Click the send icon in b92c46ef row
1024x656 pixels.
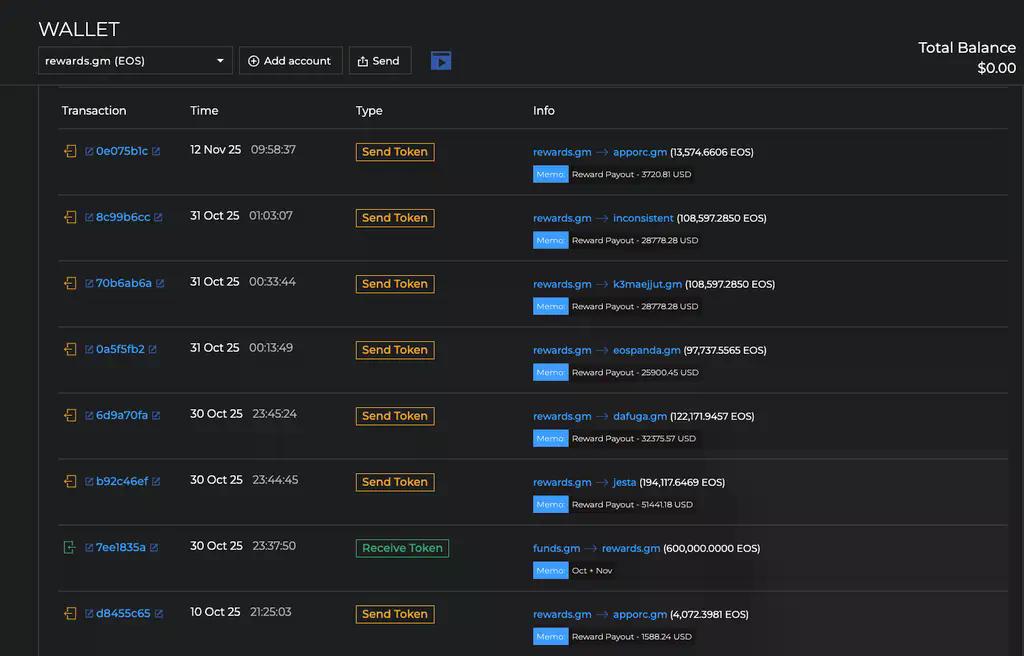coord(70,482)
